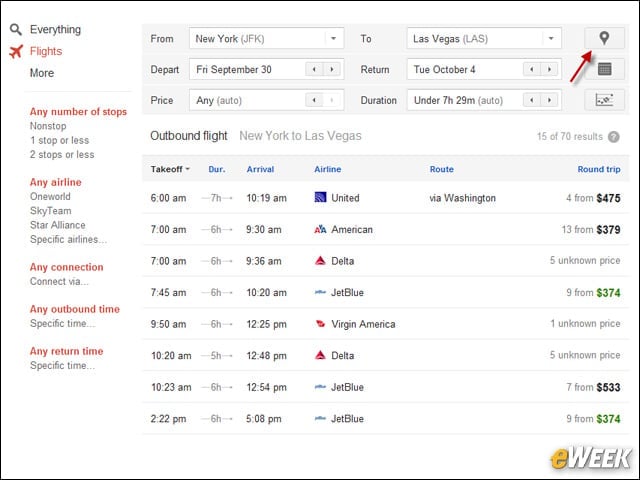The height and width of the screenshot is (480, 640).
Task: Select the 7:45 am JetBlue price $374
Action: [608, 293]
